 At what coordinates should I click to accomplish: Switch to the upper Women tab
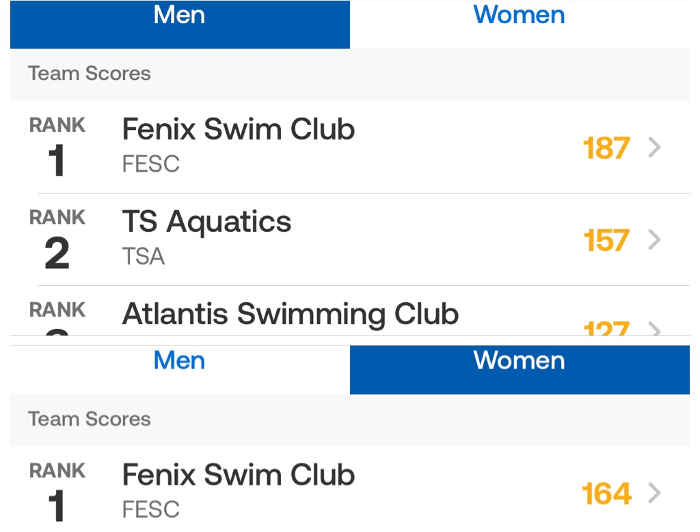[x=519, y=17]
